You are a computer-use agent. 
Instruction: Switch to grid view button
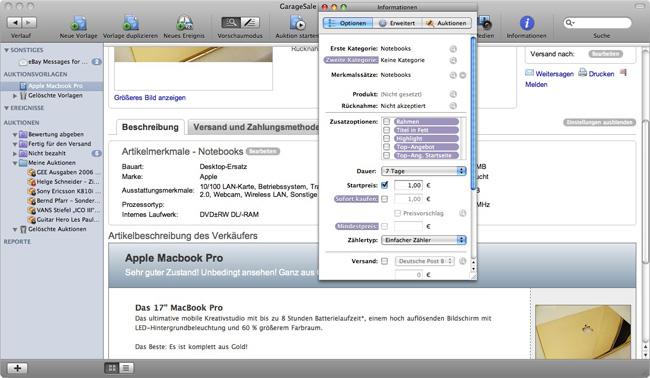[x=112, y=368]
